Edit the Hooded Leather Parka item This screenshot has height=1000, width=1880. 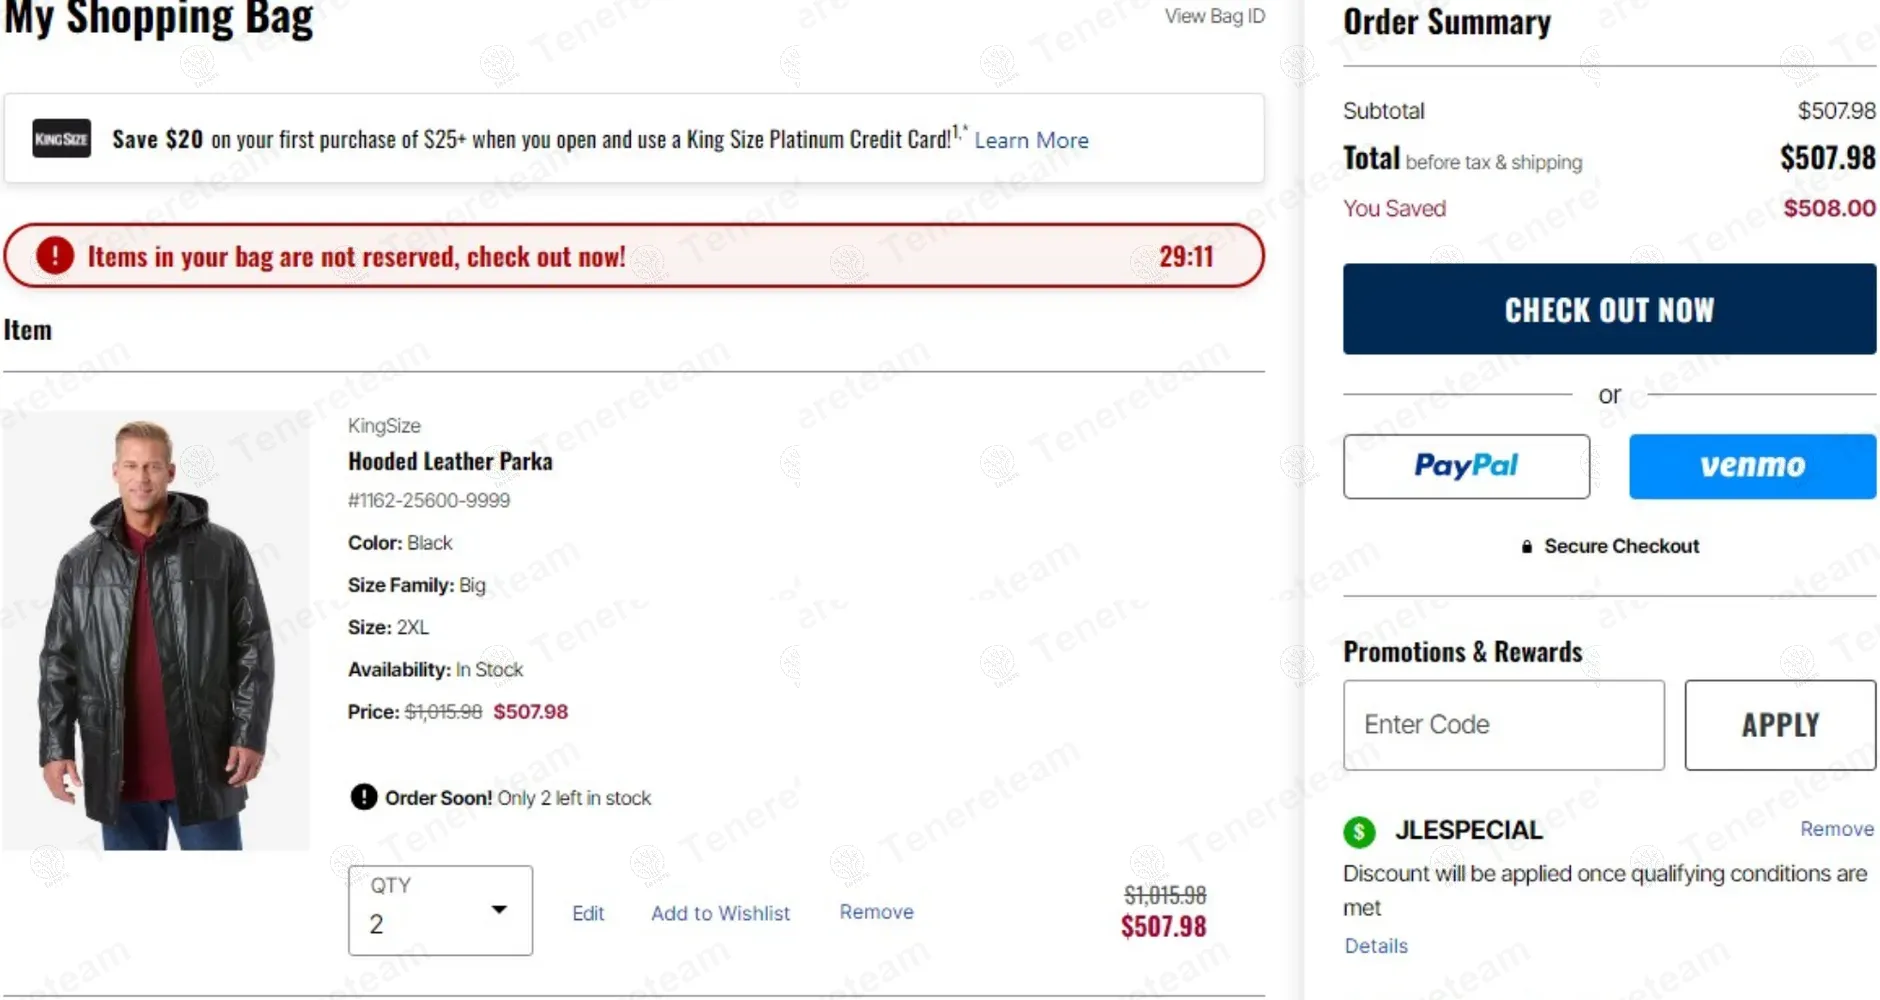(x=588, y=913)
